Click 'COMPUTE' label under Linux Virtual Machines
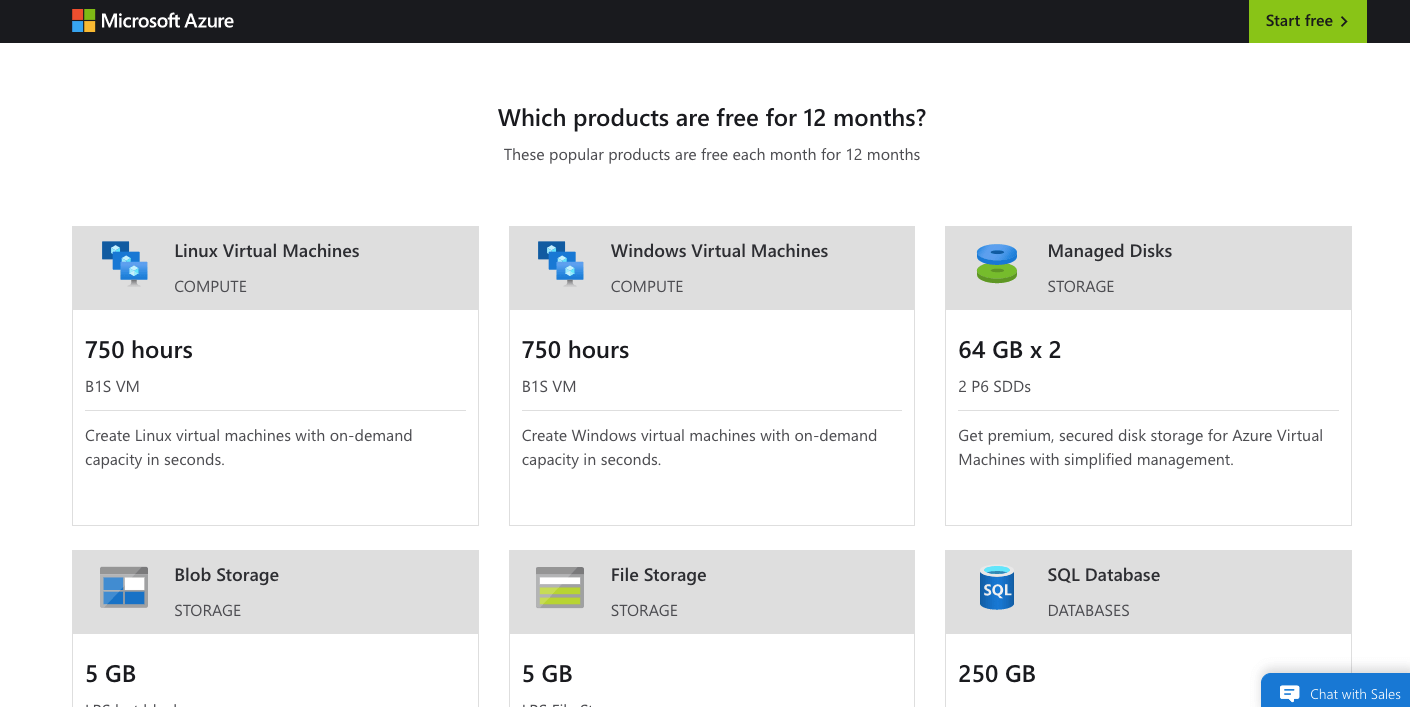Viewport: 1410px width, 707px height. click(x=210, y=286)
